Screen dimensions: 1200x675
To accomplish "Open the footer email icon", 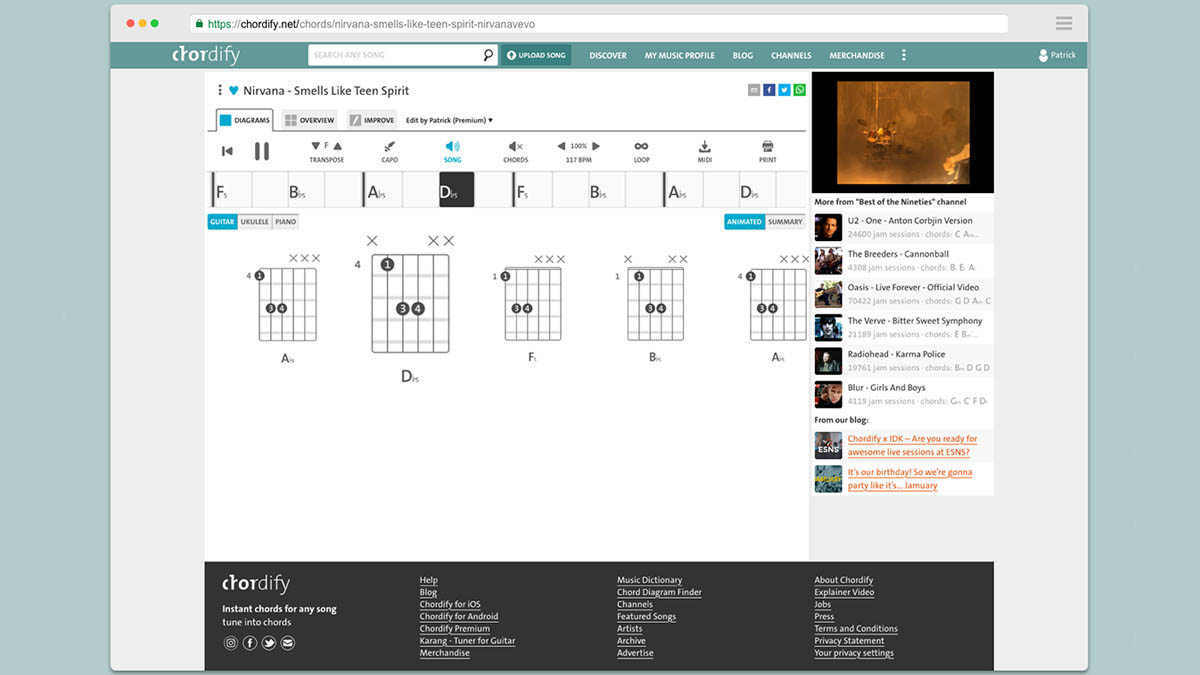I will (x=288, y=643).
